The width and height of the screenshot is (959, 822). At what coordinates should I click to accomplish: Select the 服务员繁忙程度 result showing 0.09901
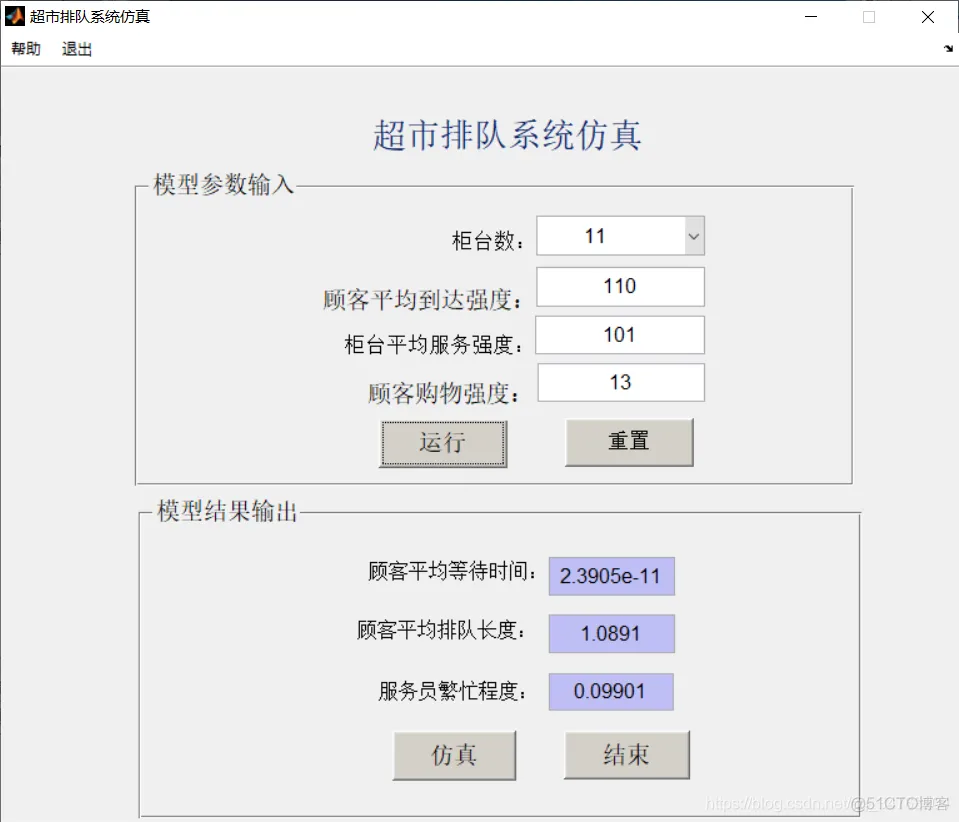(x=611, y=691)
